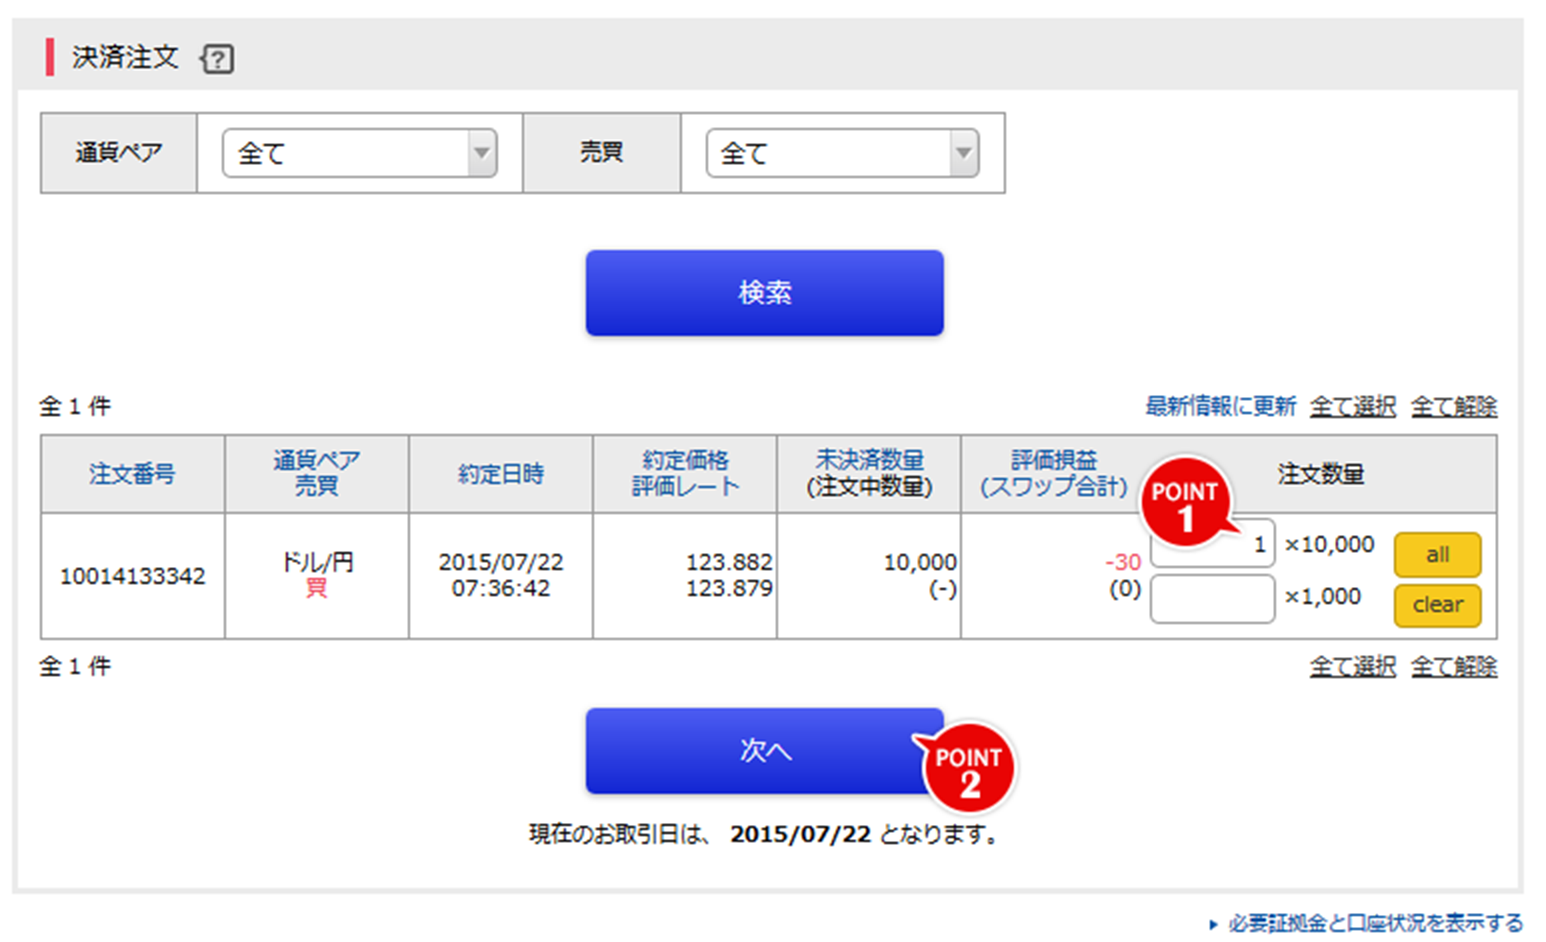
Task: Click the empty ×1,000 quantity input field
Action: (x=1212, y=598)
